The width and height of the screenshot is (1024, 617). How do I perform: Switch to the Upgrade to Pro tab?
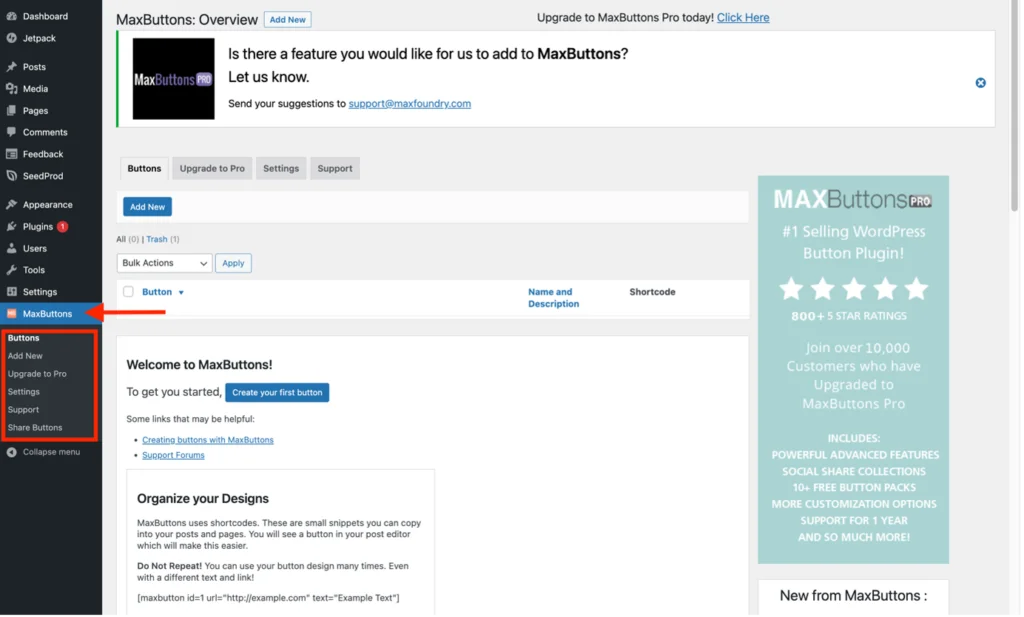tap(213, 168)
